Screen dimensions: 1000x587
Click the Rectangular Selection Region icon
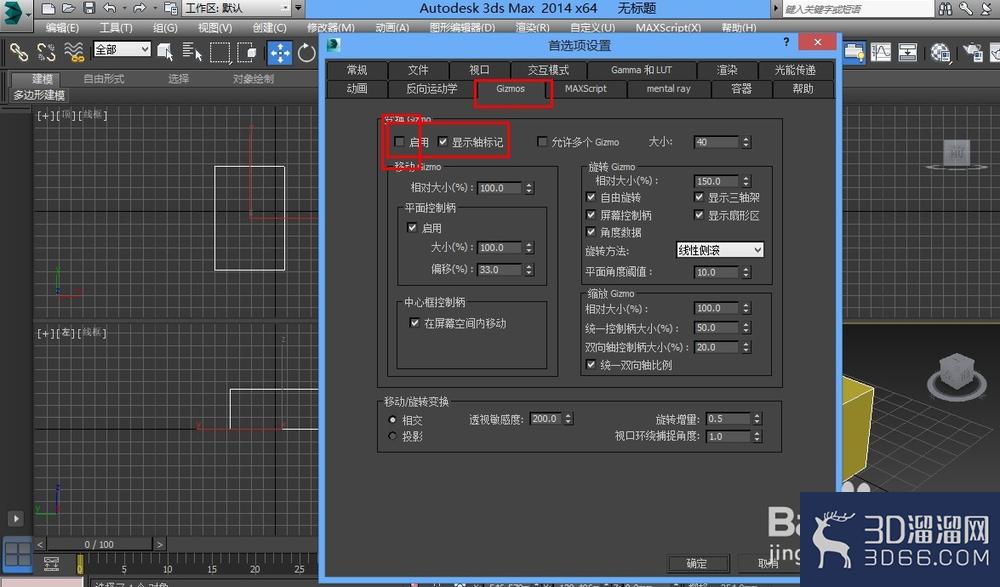pos(220,52)
